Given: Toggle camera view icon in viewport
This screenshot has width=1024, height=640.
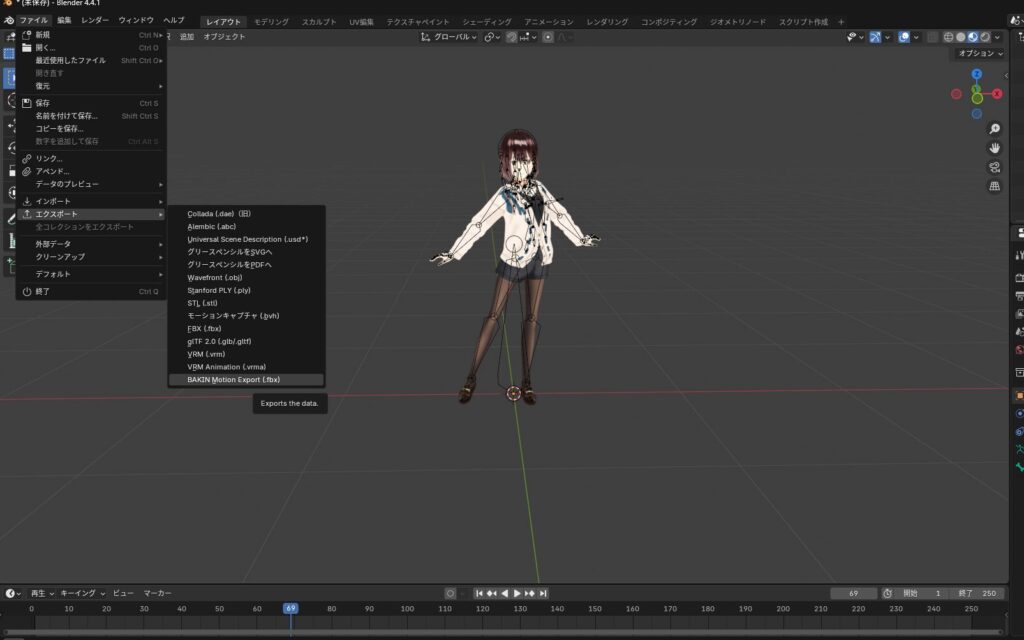Looking at the screenshot, I should point(994,167).
